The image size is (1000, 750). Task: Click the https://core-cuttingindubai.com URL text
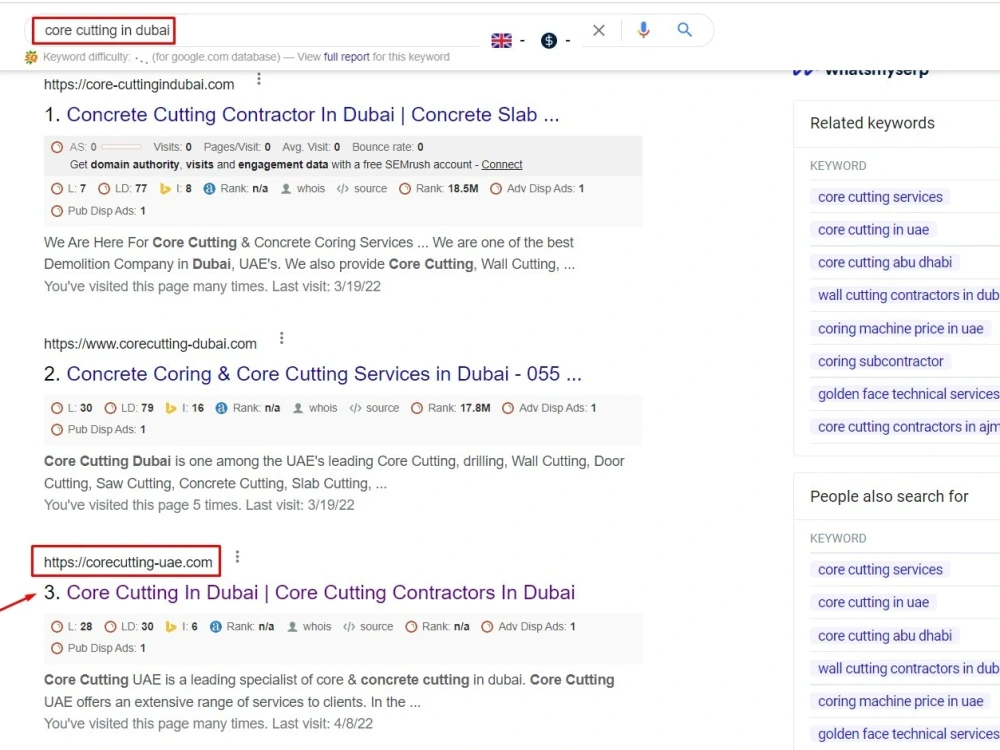click(x=139, y=85)
